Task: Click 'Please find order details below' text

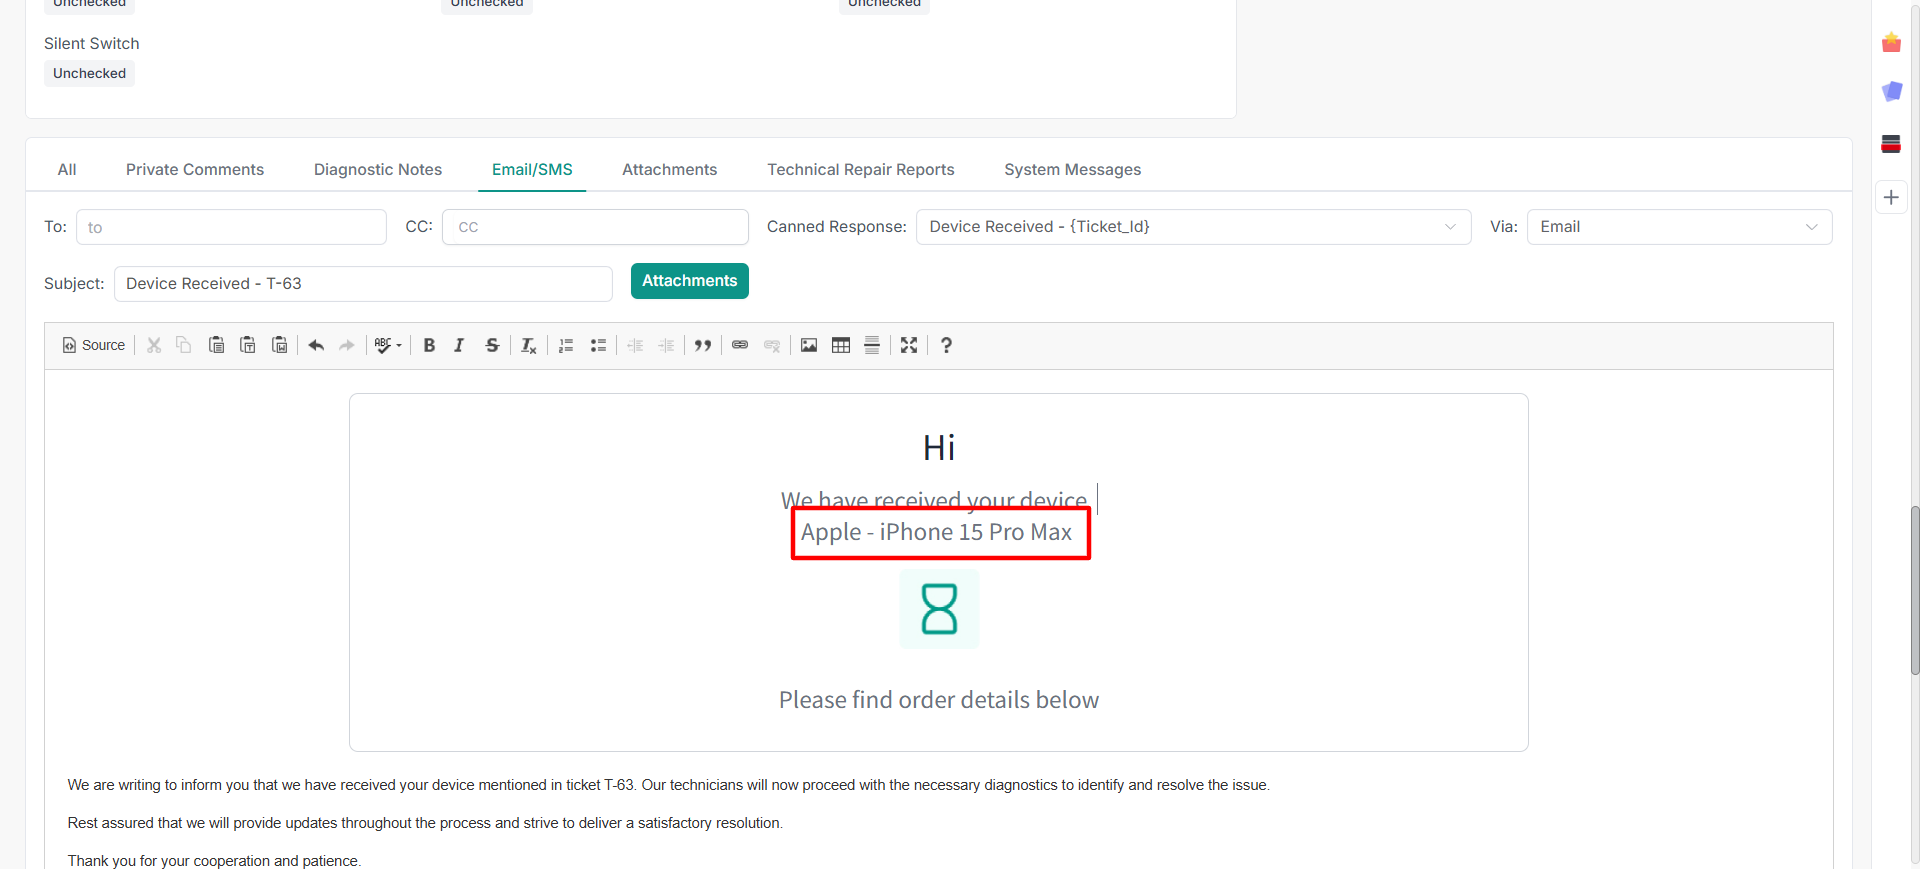Action: tap(939, 700)
